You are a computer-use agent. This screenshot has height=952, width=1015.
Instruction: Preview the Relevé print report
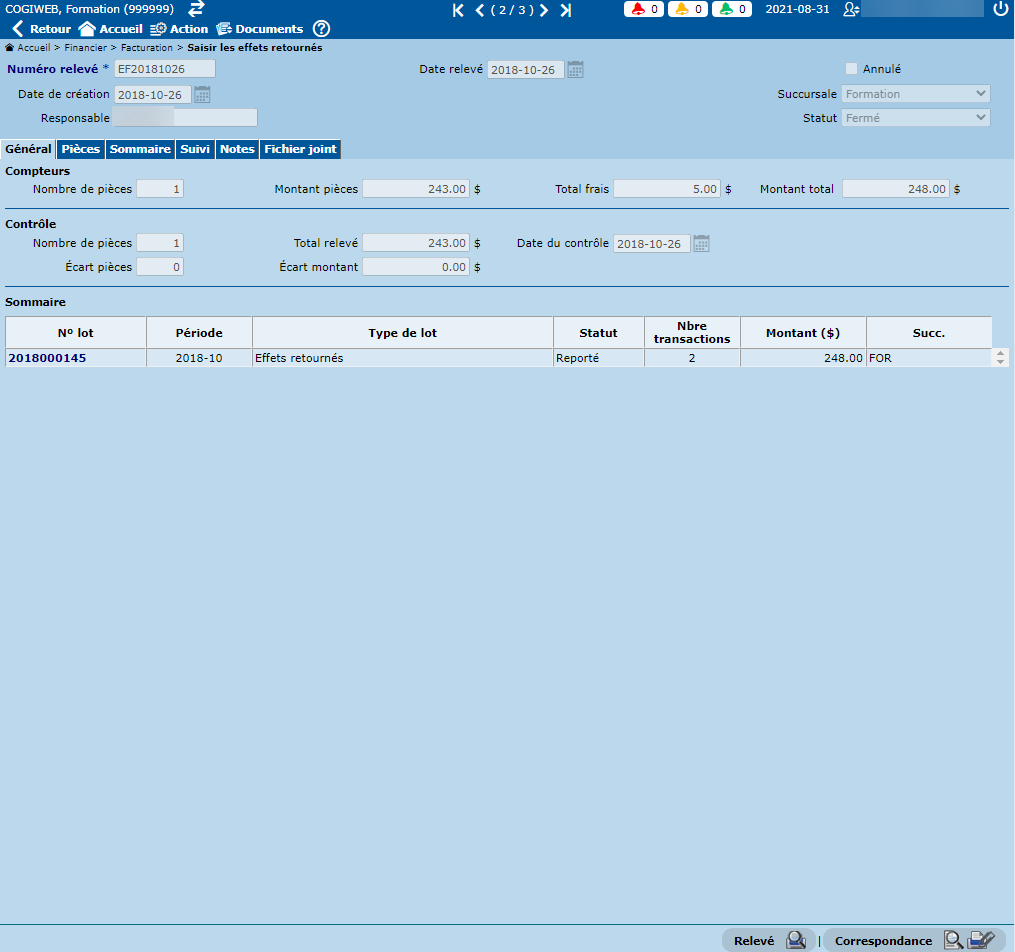(796, 940)
